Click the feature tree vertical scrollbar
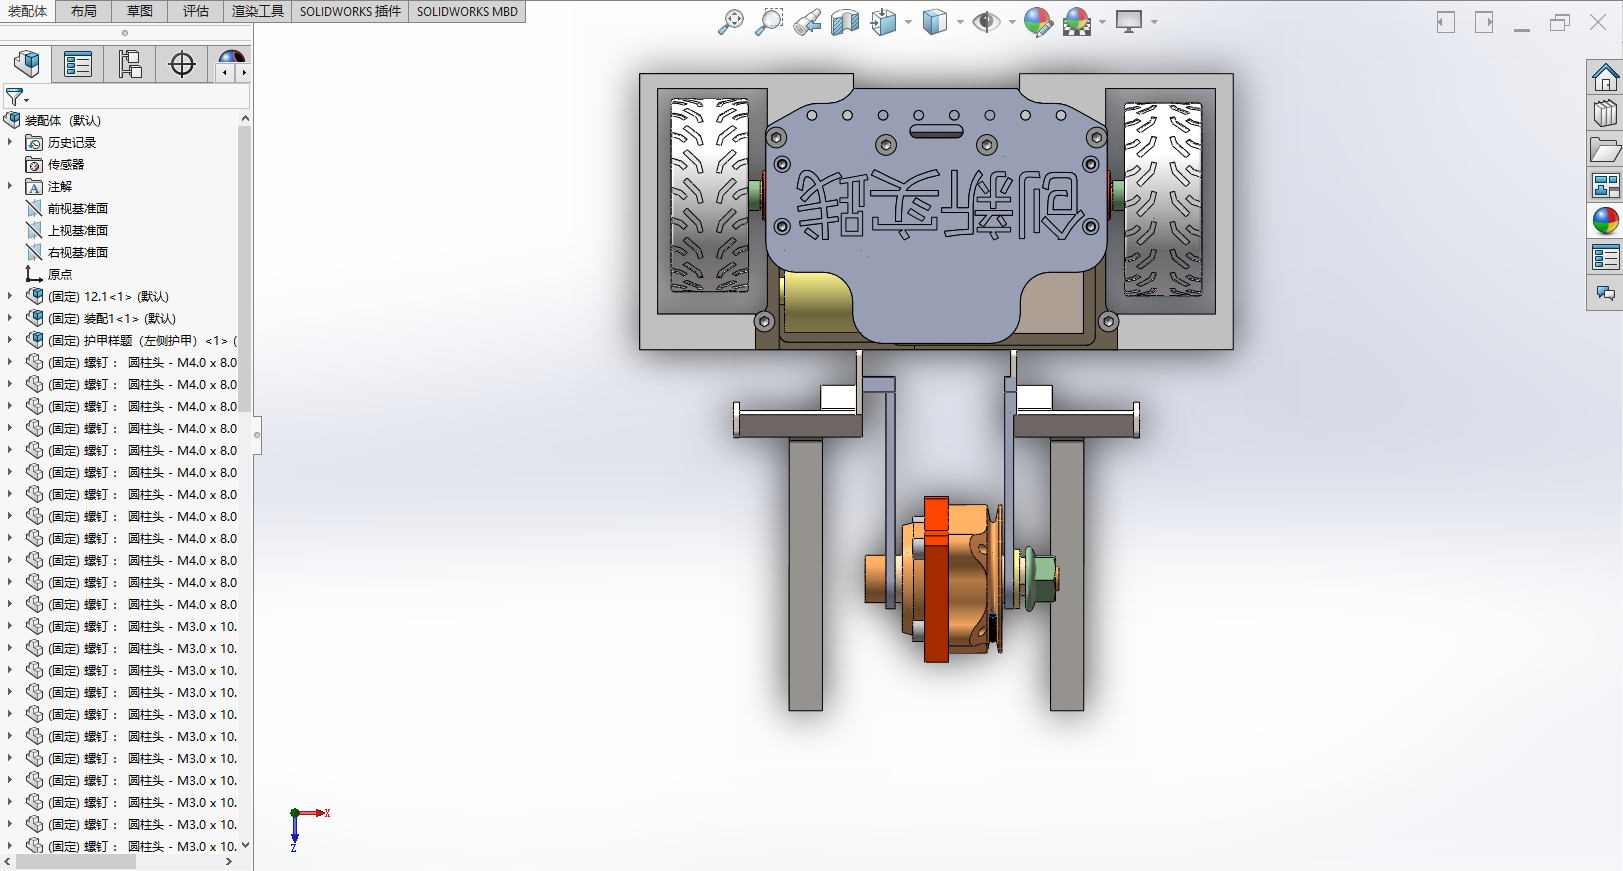Screen dimensions: 1623x871 245,270
